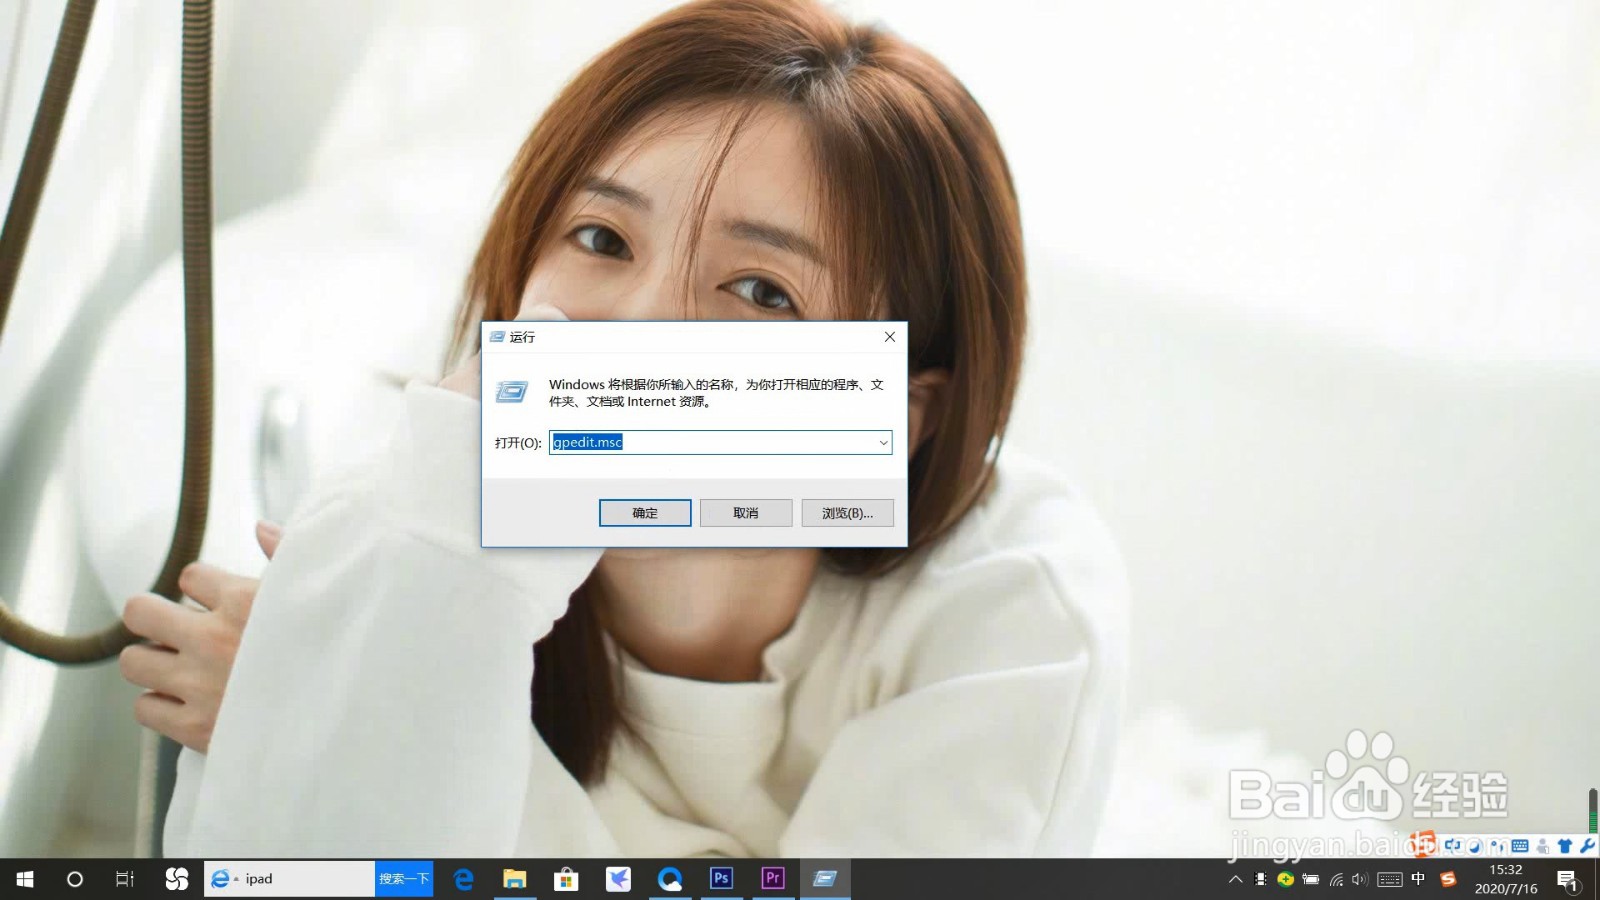Show hidden tray icons chevron

click(x=1236, y=879)
